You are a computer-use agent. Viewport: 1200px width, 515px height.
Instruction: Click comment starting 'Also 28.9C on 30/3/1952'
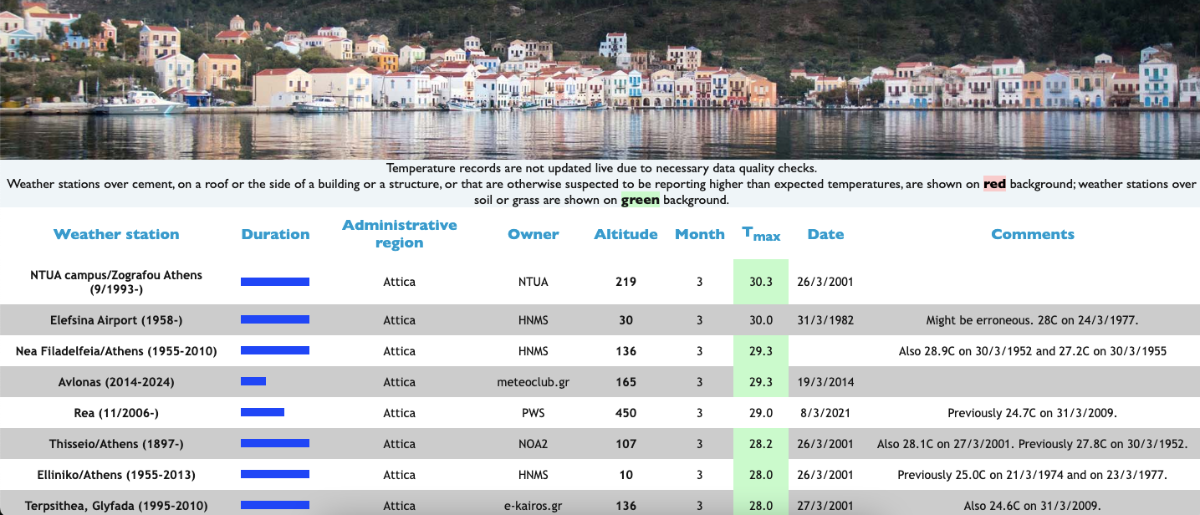click(x=1033, y=351)
